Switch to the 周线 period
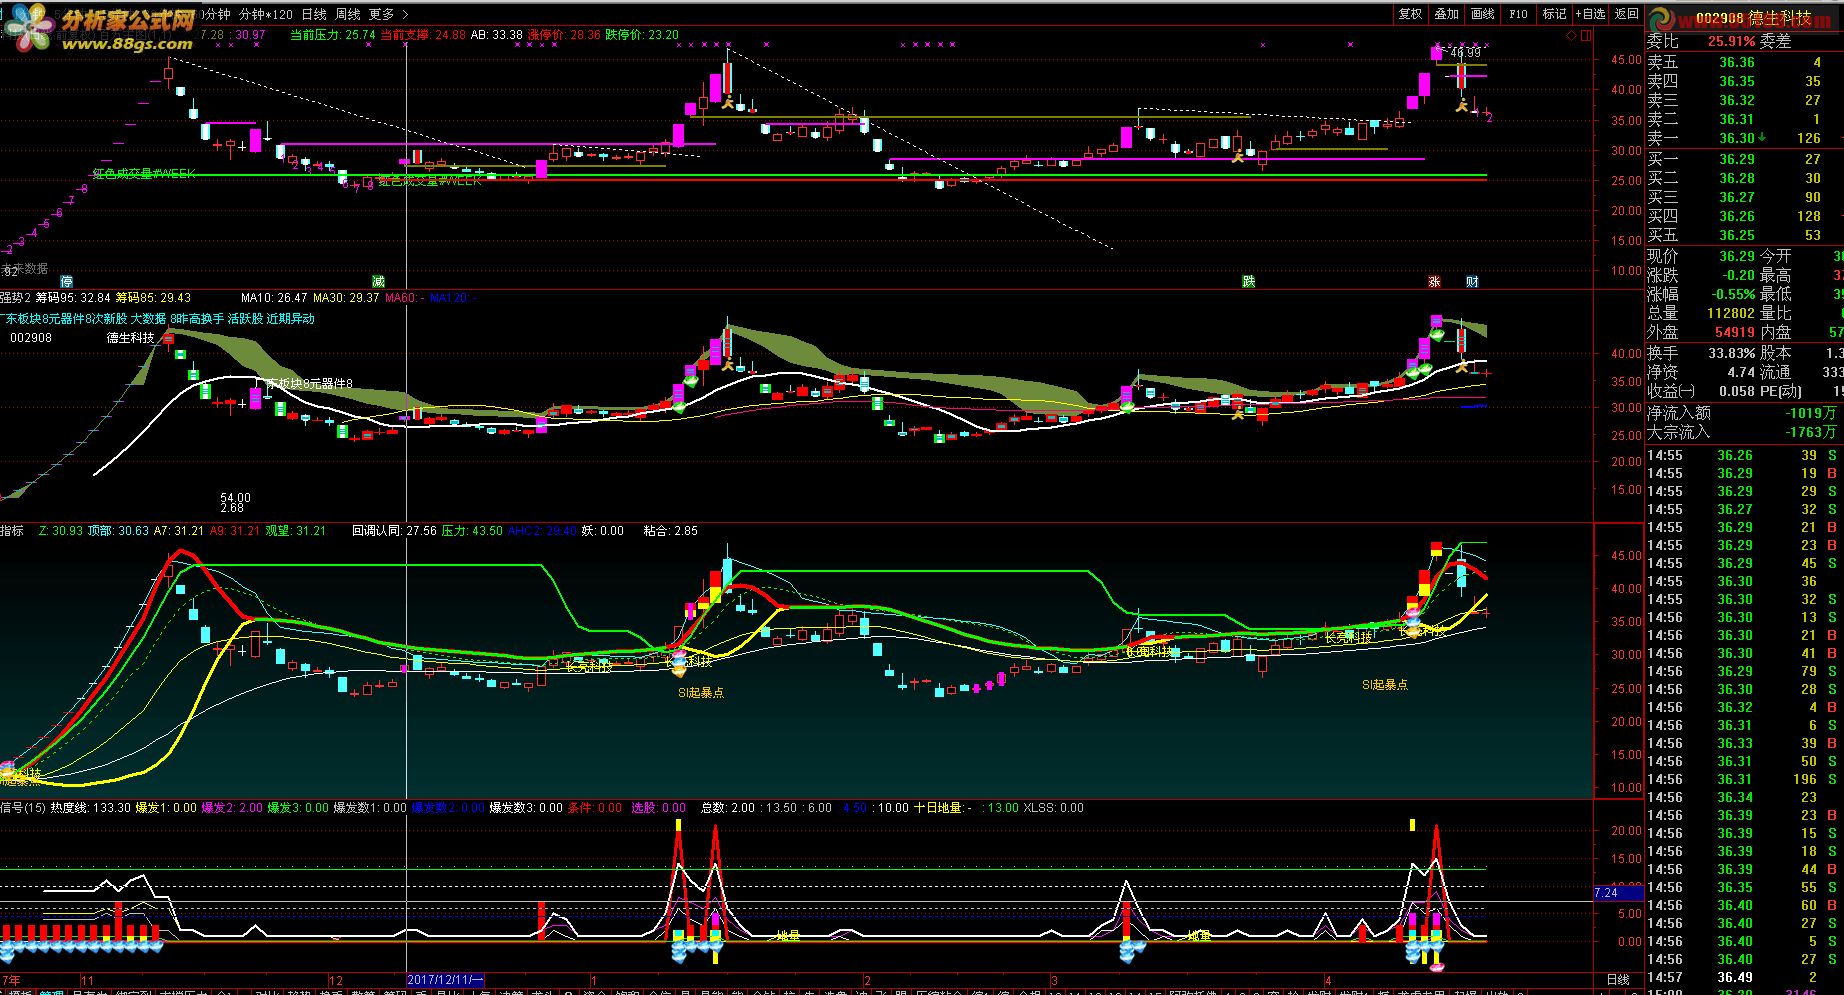The width and height of the screenshot is (1844, 995). (347, 14)
